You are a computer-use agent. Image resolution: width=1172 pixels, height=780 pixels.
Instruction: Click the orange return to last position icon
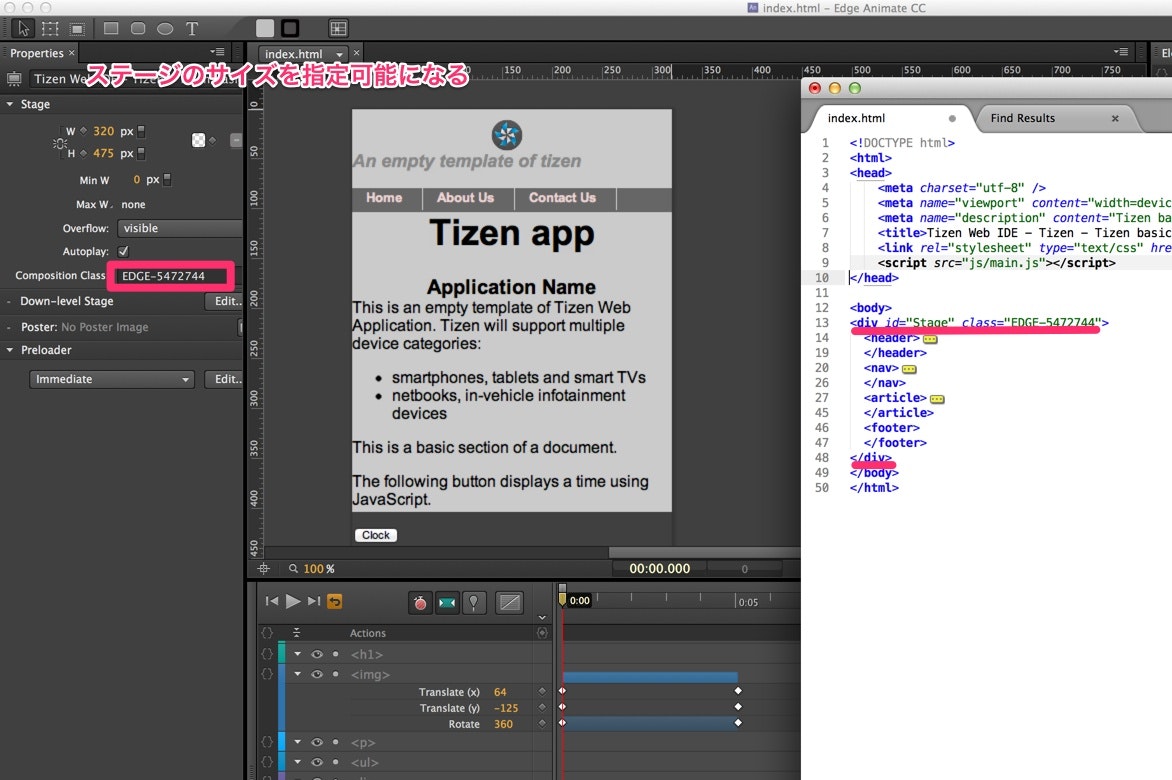(335, 601)
